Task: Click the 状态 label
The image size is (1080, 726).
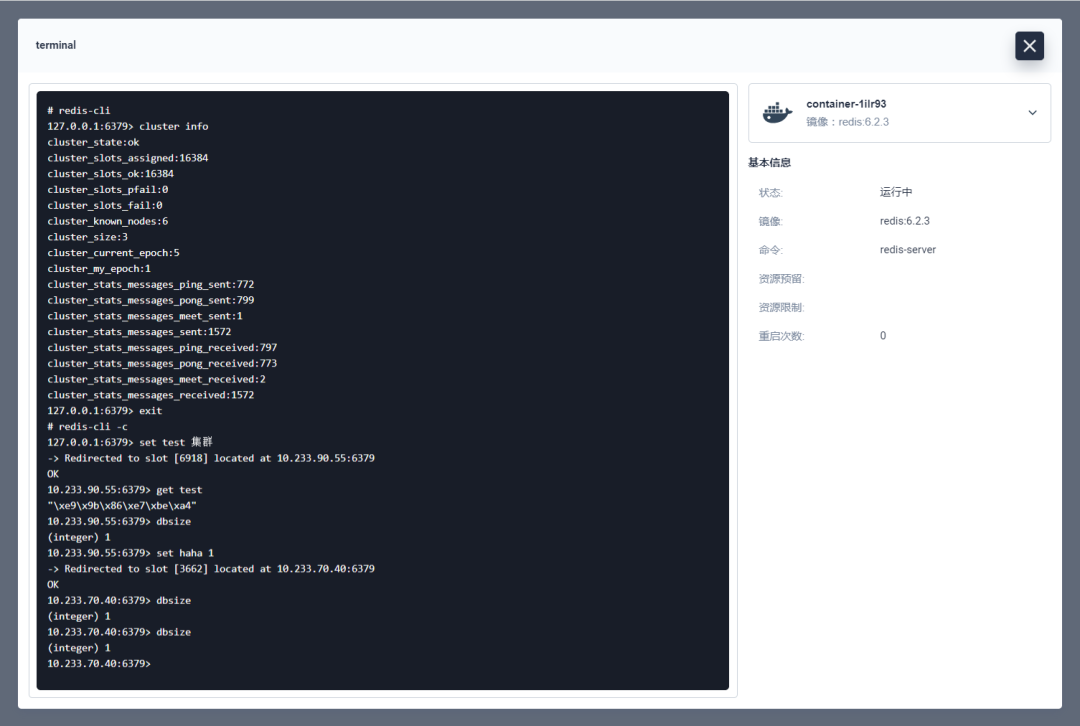Action: 770,192
